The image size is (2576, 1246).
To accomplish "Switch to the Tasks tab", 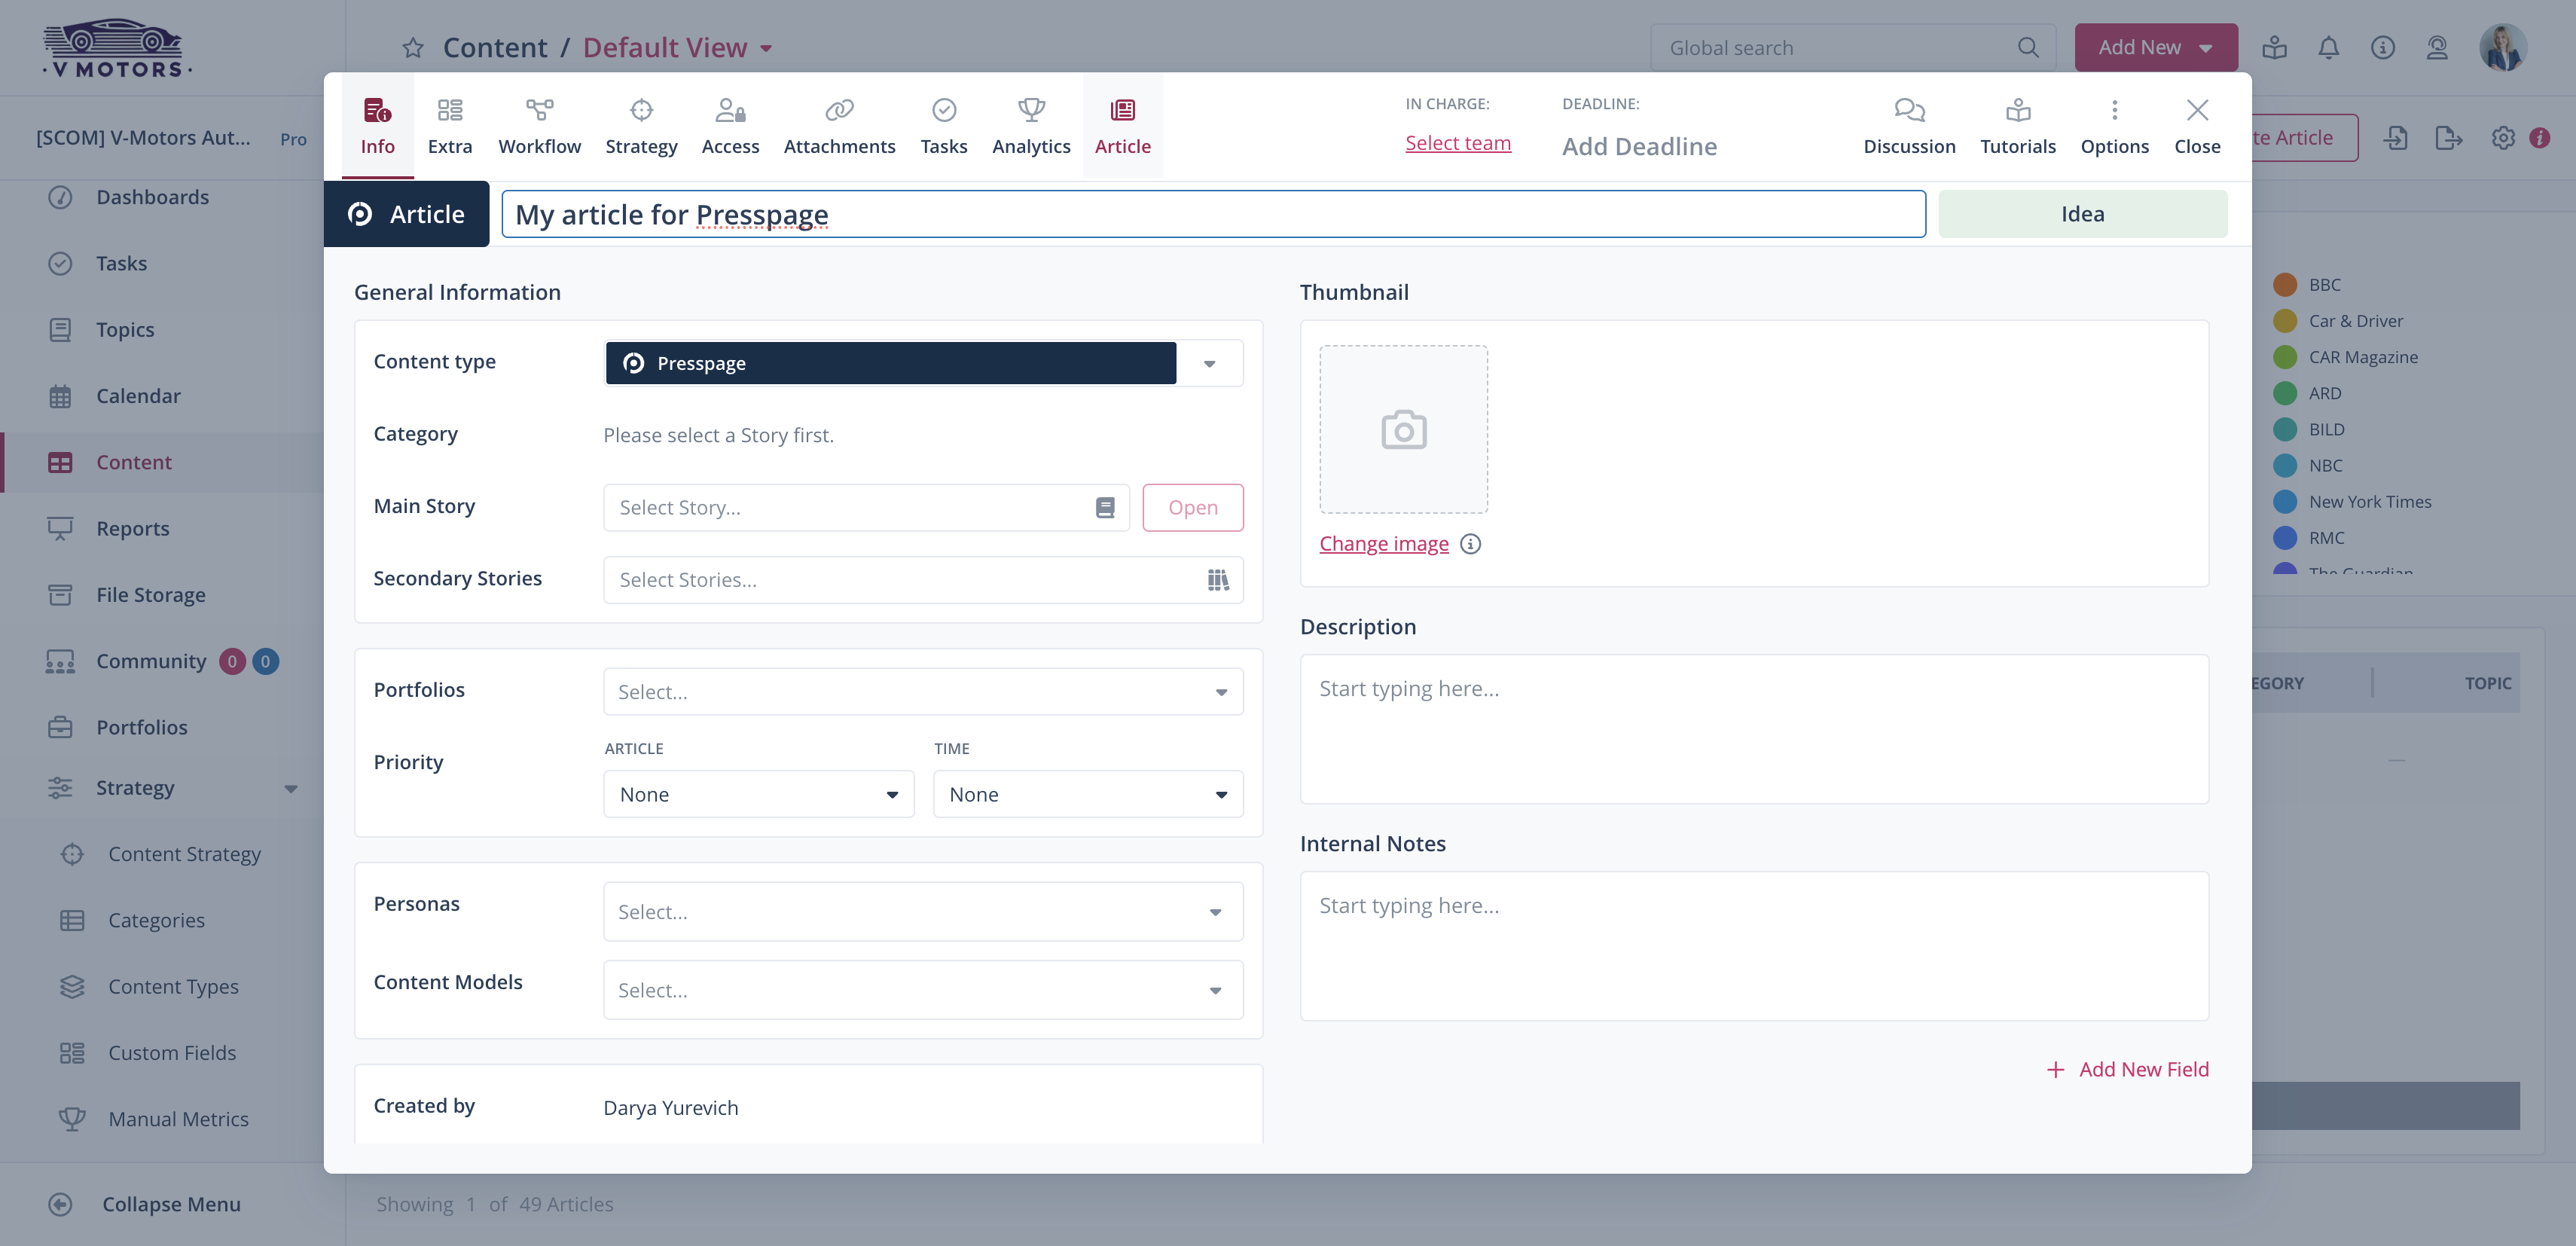I will pos(943,126).
